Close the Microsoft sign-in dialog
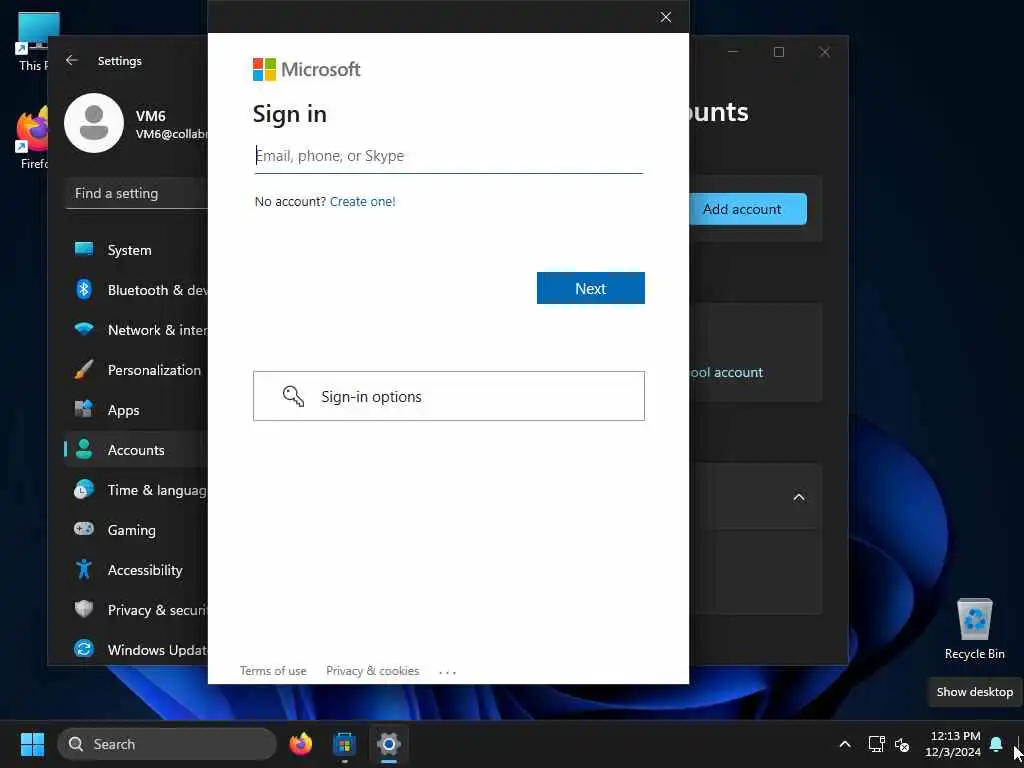Viewport: 1024px width, 768px height. pos(665,17)
